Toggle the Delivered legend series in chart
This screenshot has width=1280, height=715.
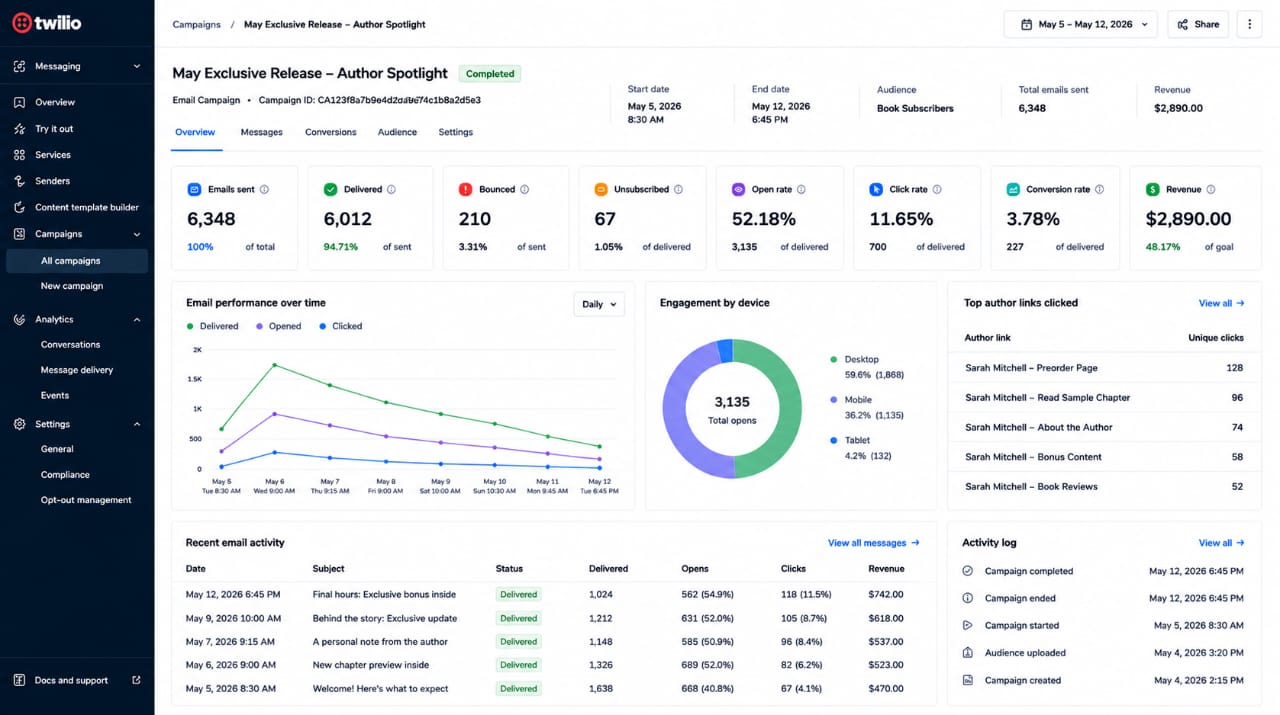[x=213, y=326]
